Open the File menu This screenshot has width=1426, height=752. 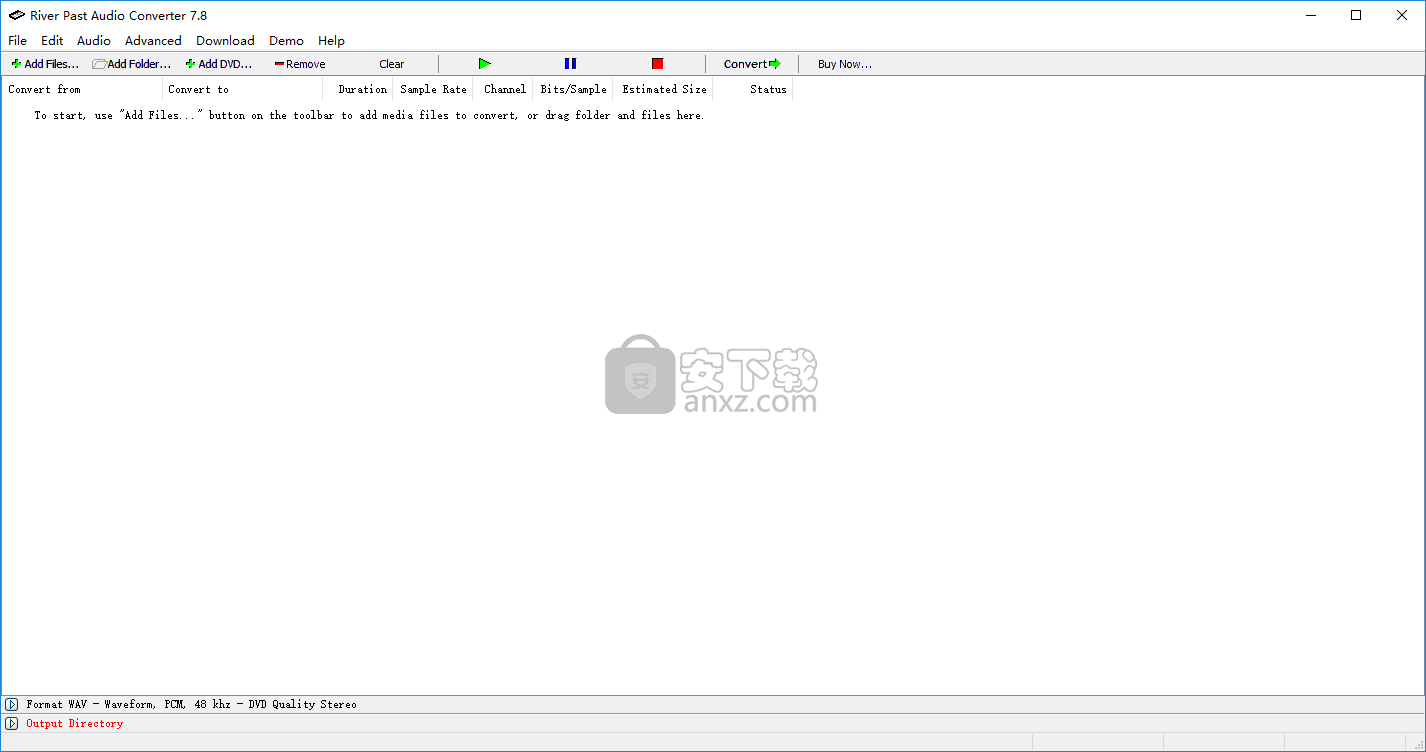coord(18,41)
